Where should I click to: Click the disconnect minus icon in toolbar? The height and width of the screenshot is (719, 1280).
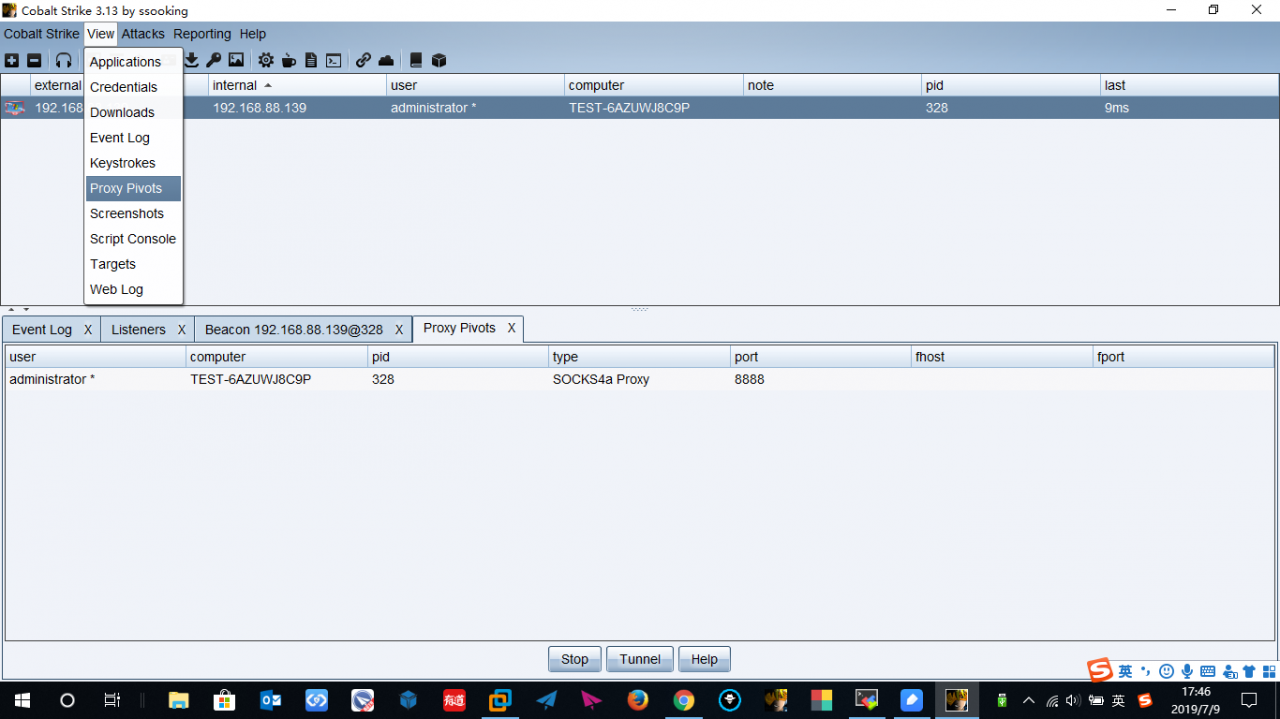tap(34, 61)
